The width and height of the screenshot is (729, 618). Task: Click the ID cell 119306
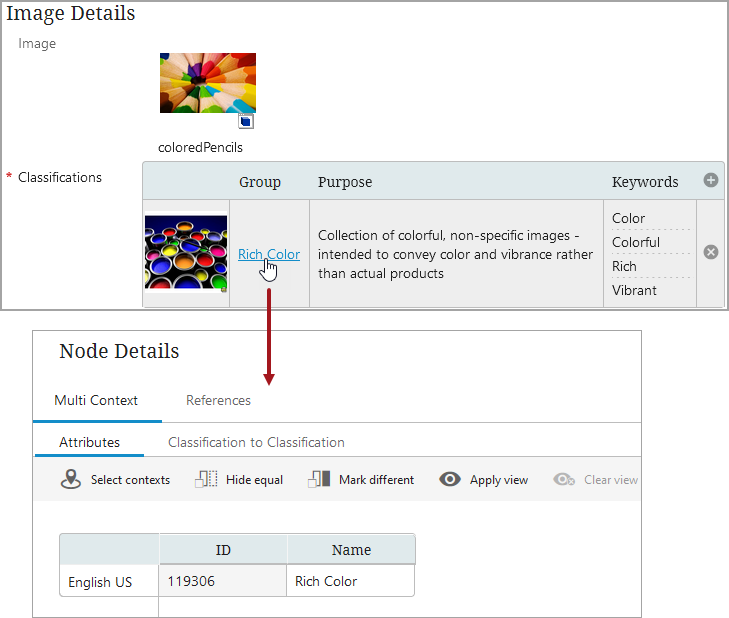pos(222,581)
